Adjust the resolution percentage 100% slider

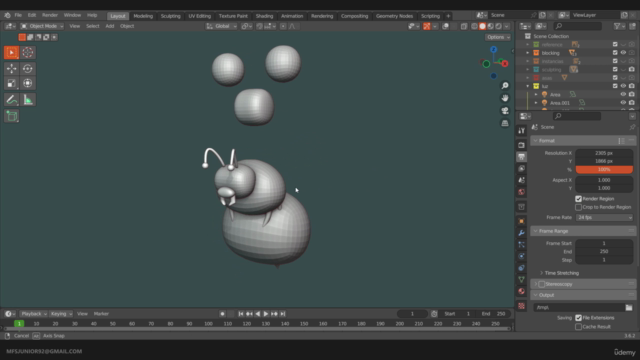604,169
